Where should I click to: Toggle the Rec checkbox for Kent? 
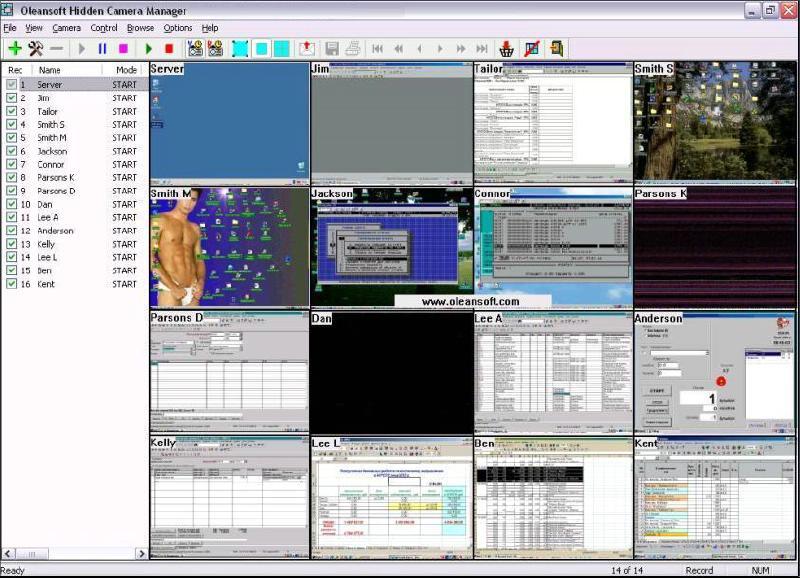[x=11, y=284]
